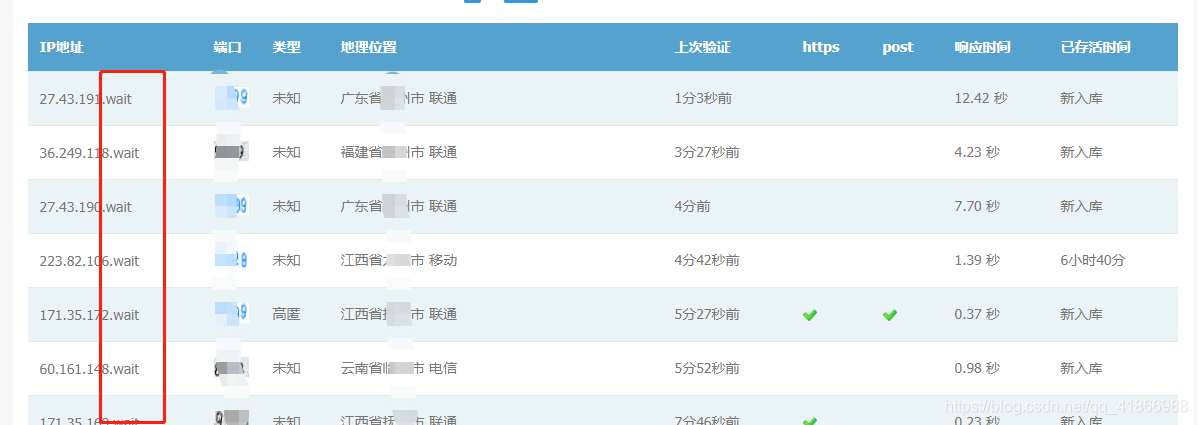This screenshot has width=1198, height=425.
Task: Select the IP address 171.35.172.wait
Action: [89, 314]
